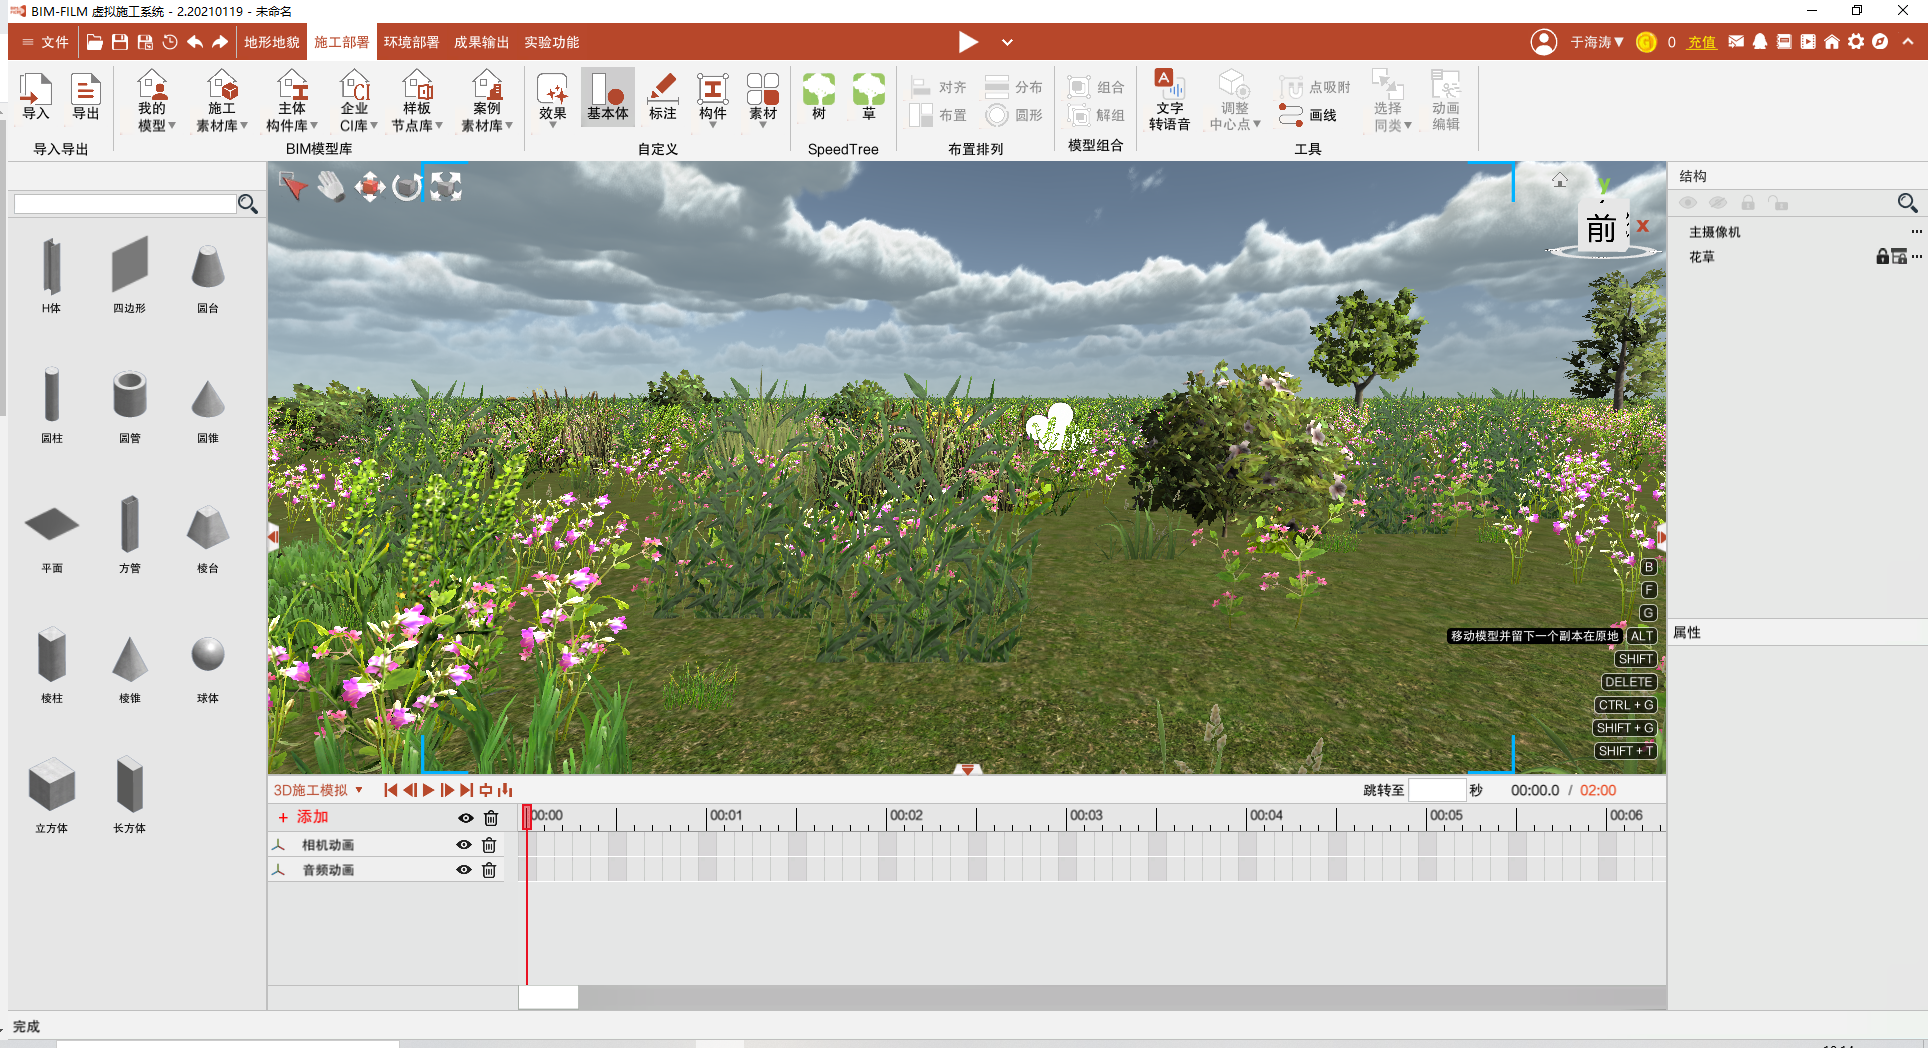
Task: Switch to the 环境部署 tab
Action: (x=411, y=42)
